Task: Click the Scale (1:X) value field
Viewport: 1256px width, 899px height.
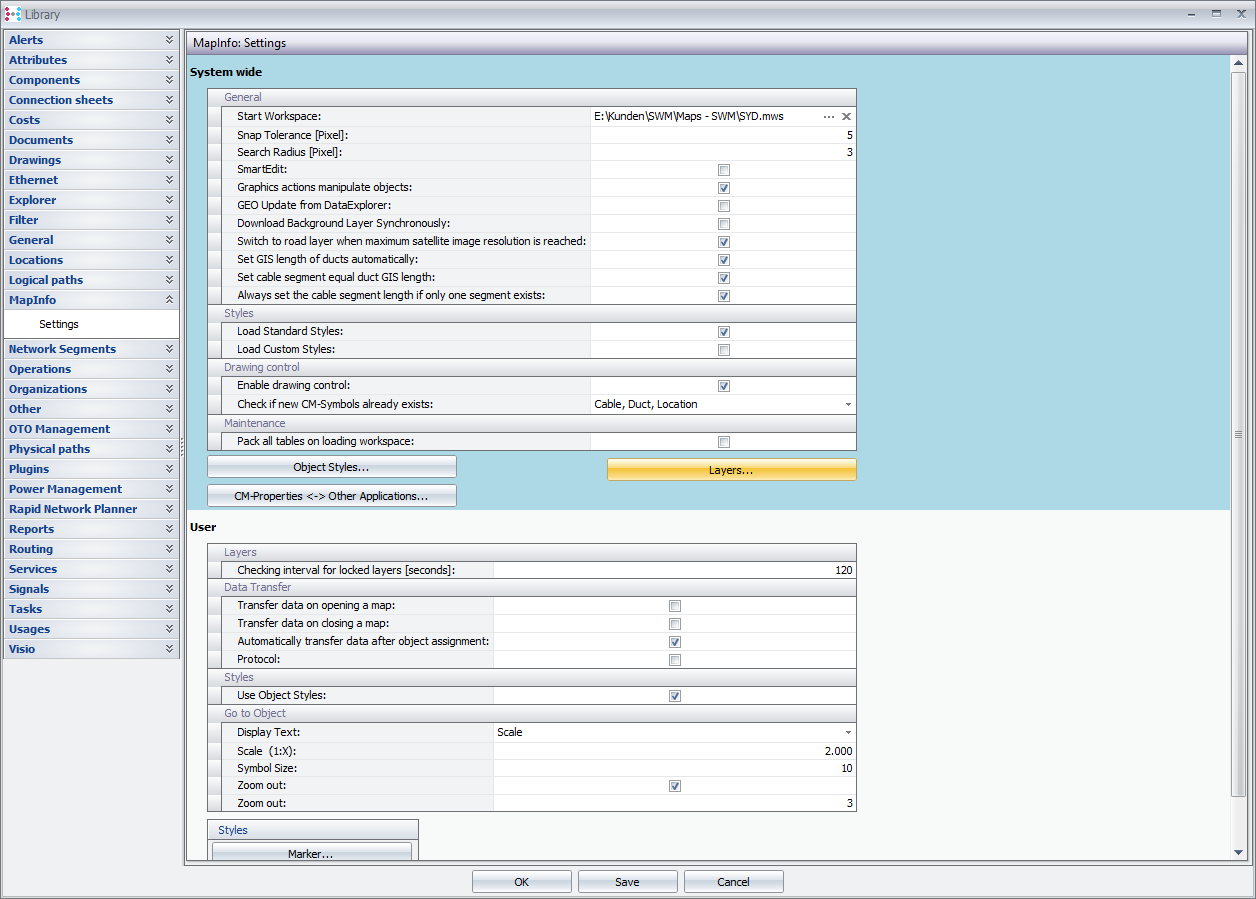Action: coord(675,750)
